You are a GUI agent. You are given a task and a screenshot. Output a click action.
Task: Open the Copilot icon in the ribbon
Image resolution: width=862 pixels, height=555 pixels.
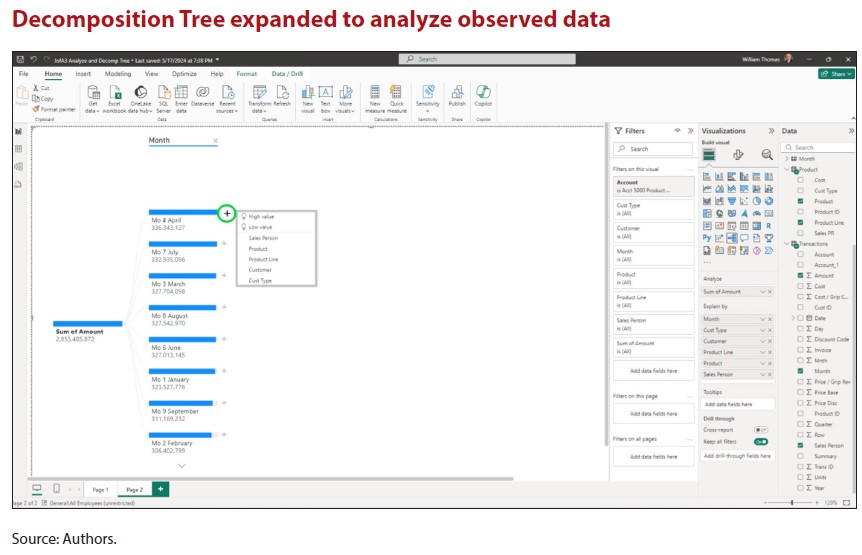pos(484,92)
